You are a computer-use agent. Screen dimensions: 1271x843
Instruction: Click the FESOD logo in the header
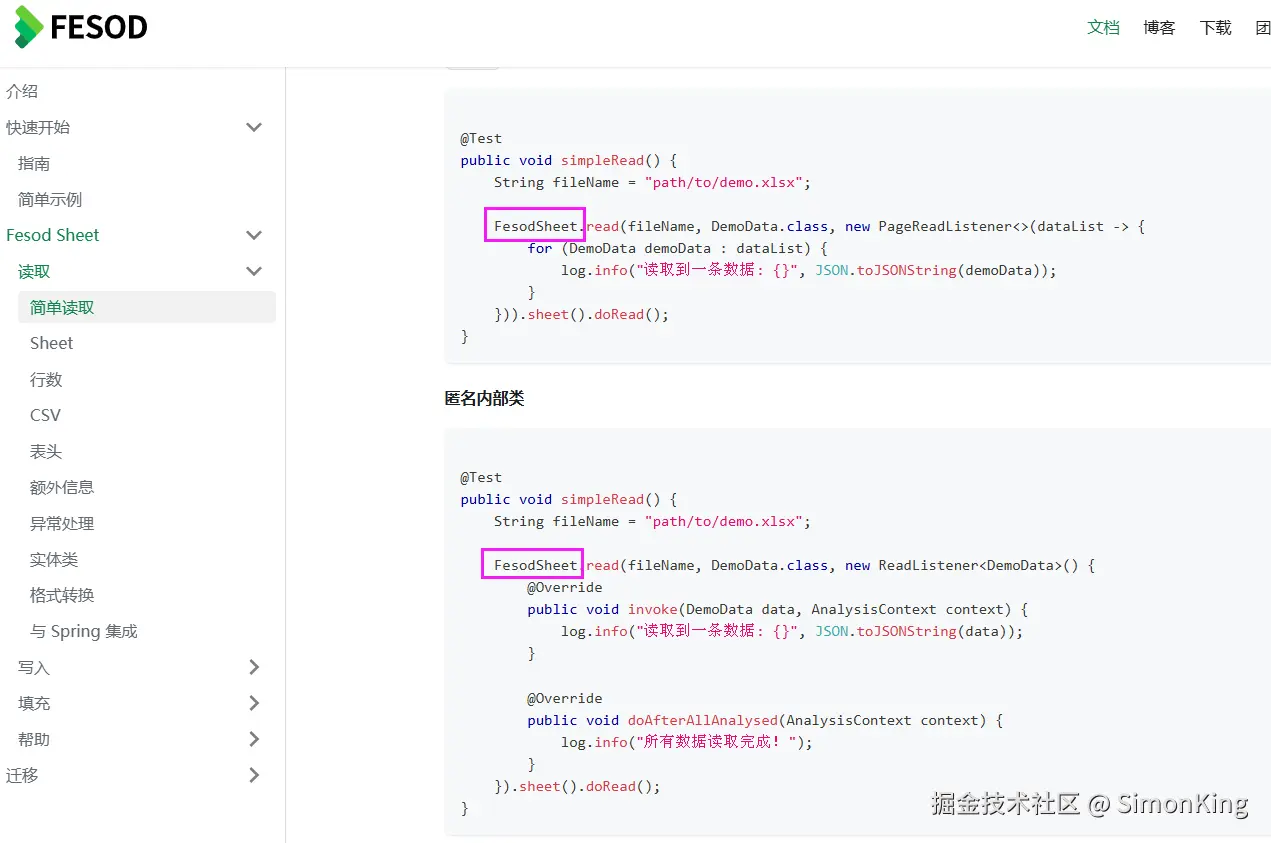coord(81,27)
